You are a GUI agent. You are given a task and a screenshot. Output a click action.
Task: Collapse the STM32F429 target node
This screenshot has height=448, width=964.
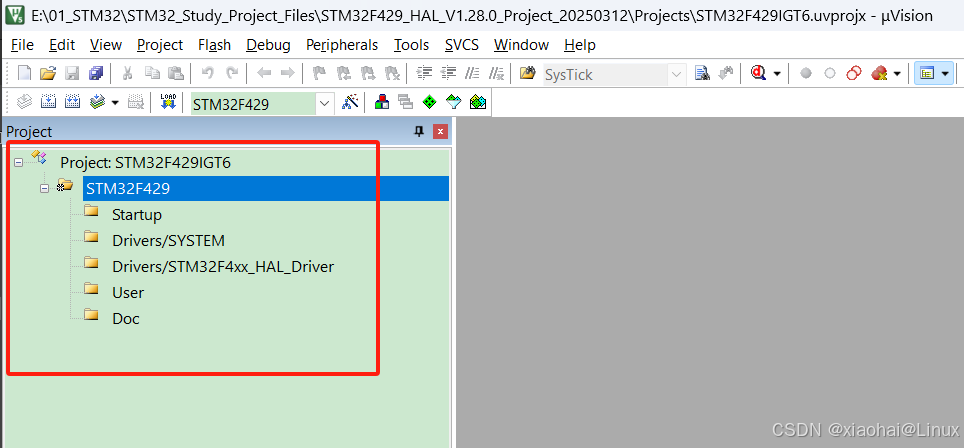[44, 188]
